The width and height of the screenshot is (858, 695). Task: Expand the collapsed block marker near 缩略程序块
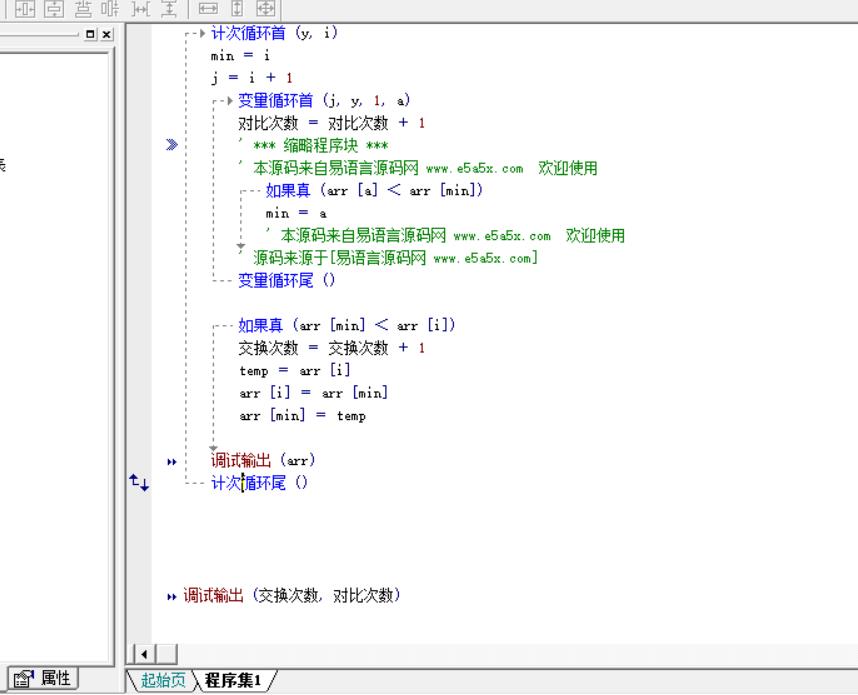pyautogui.click(x=172, y=146)
